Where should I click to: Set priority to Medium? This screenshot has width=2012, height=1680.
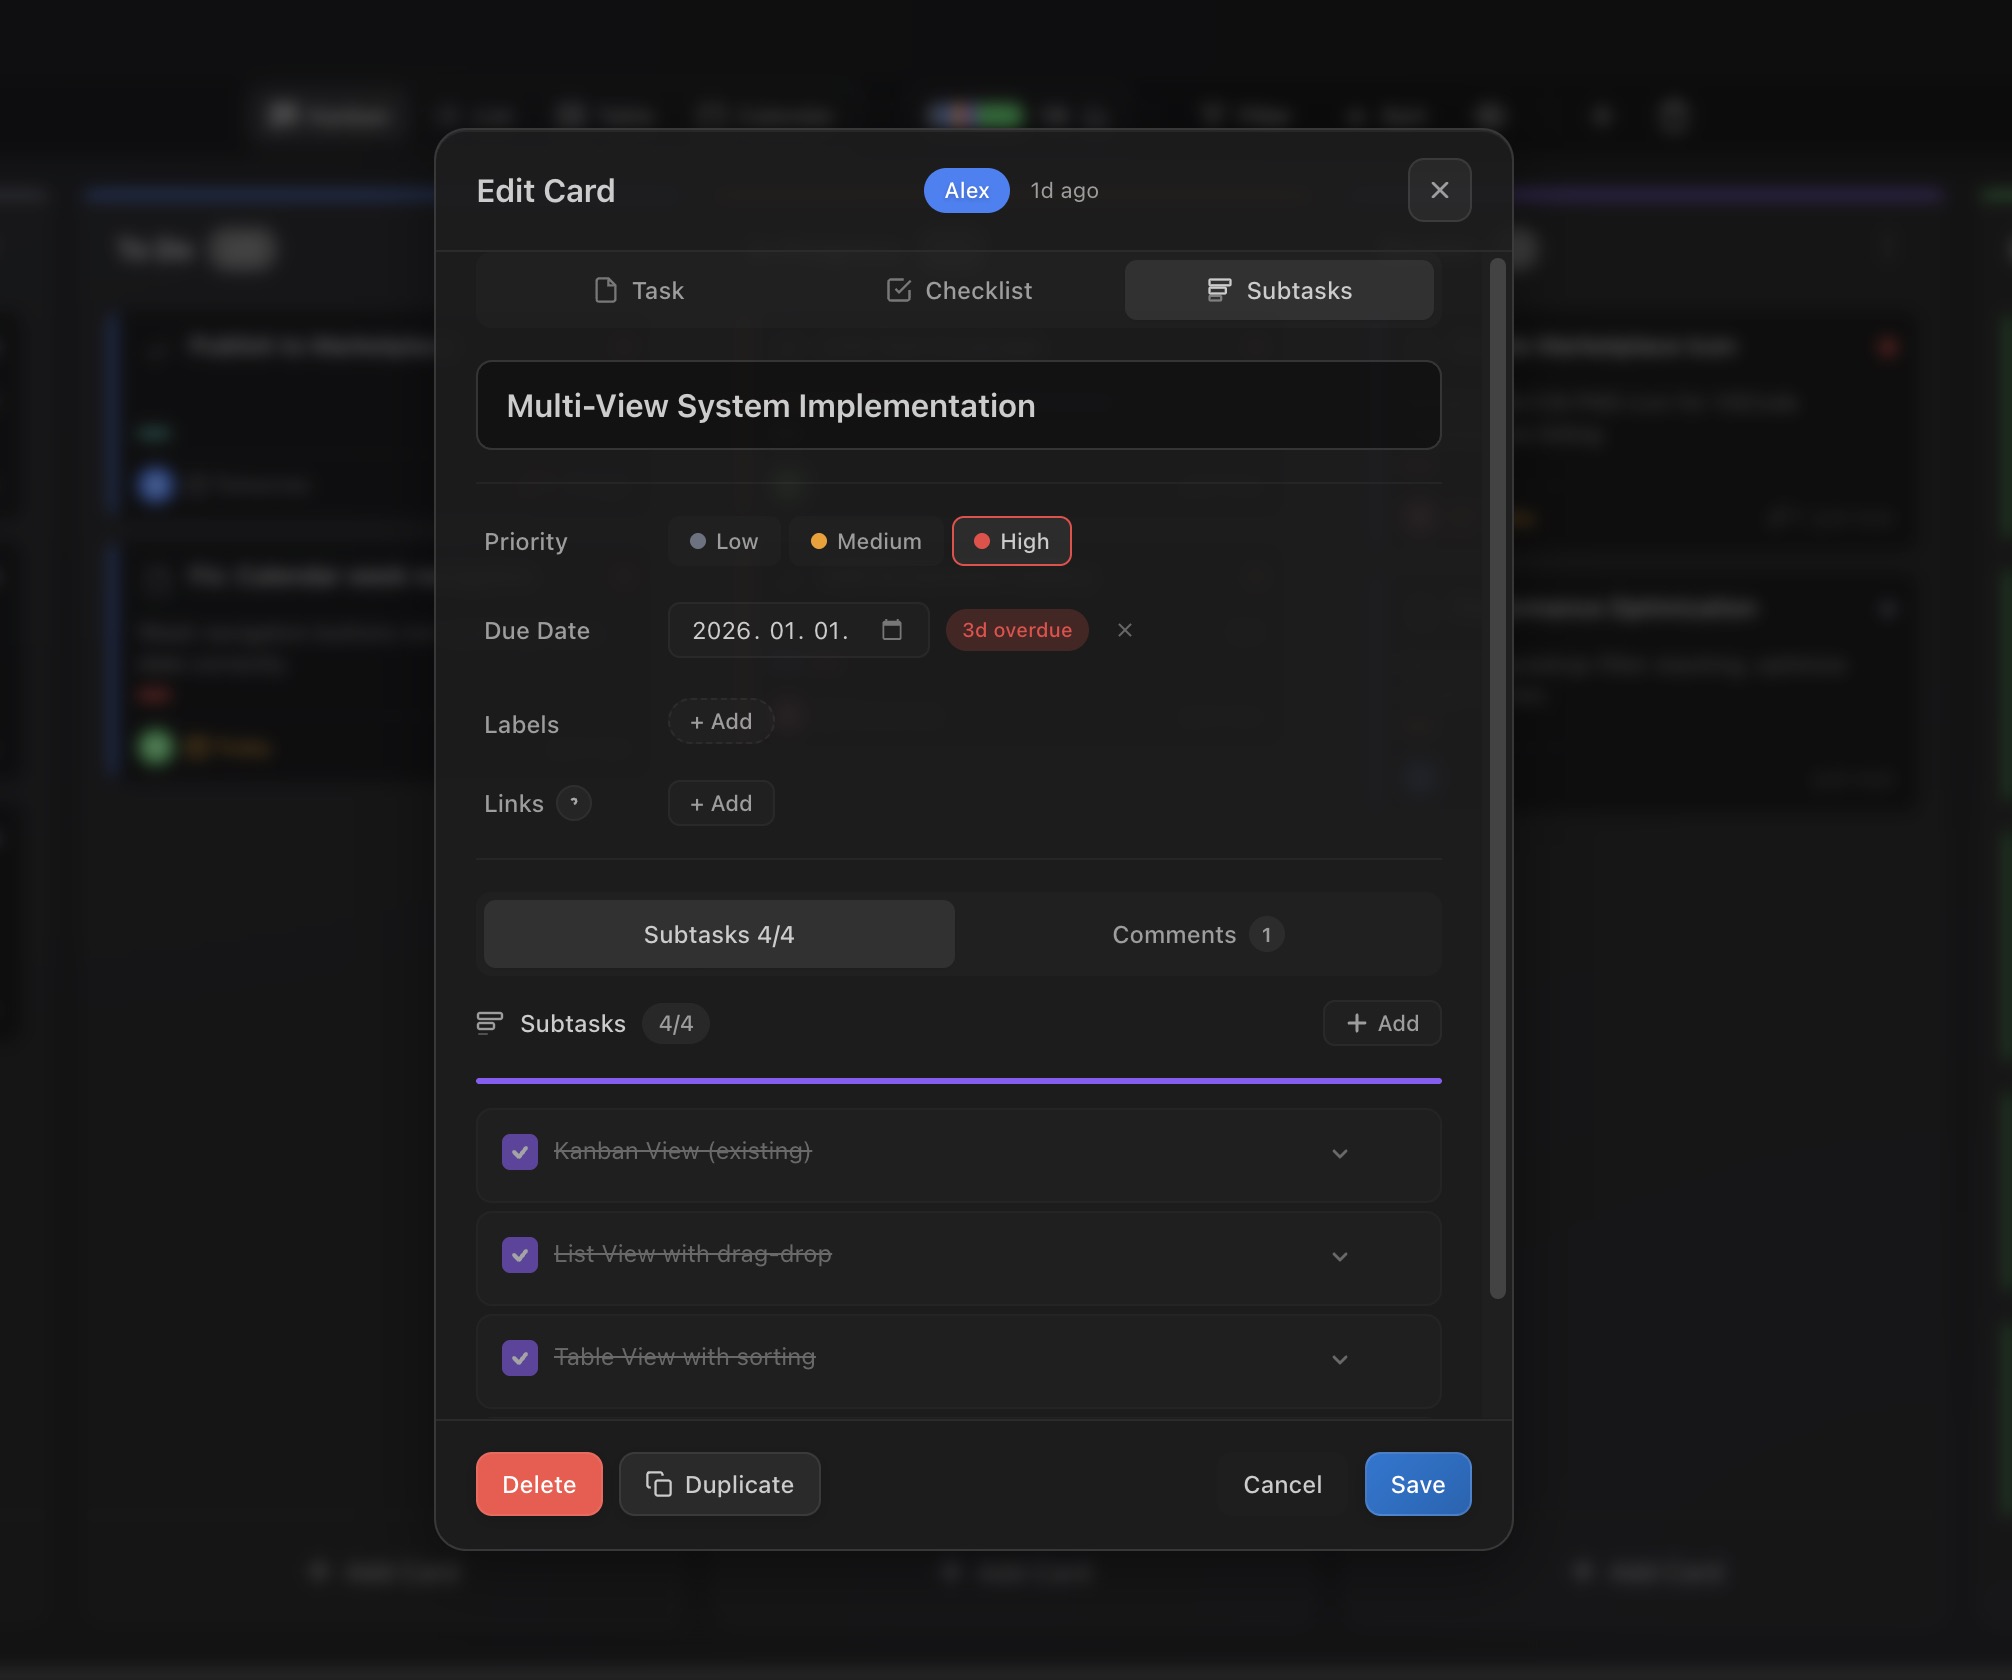tap(864, 541)
